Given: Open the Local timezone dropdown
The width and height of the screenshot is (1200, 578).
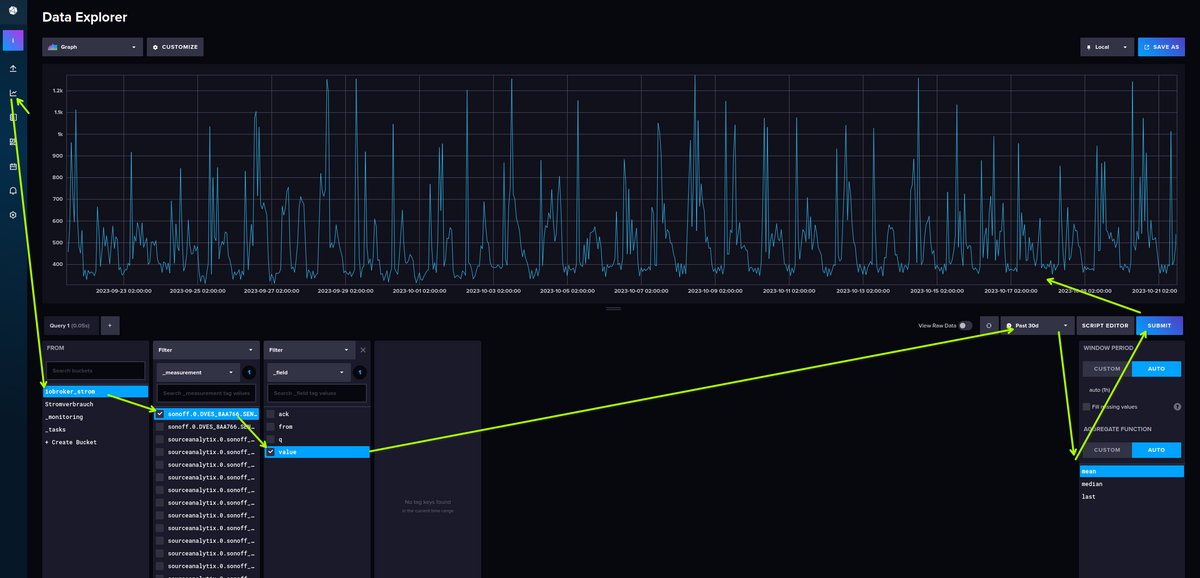Looking at the screenshot, I should 1106,46.
